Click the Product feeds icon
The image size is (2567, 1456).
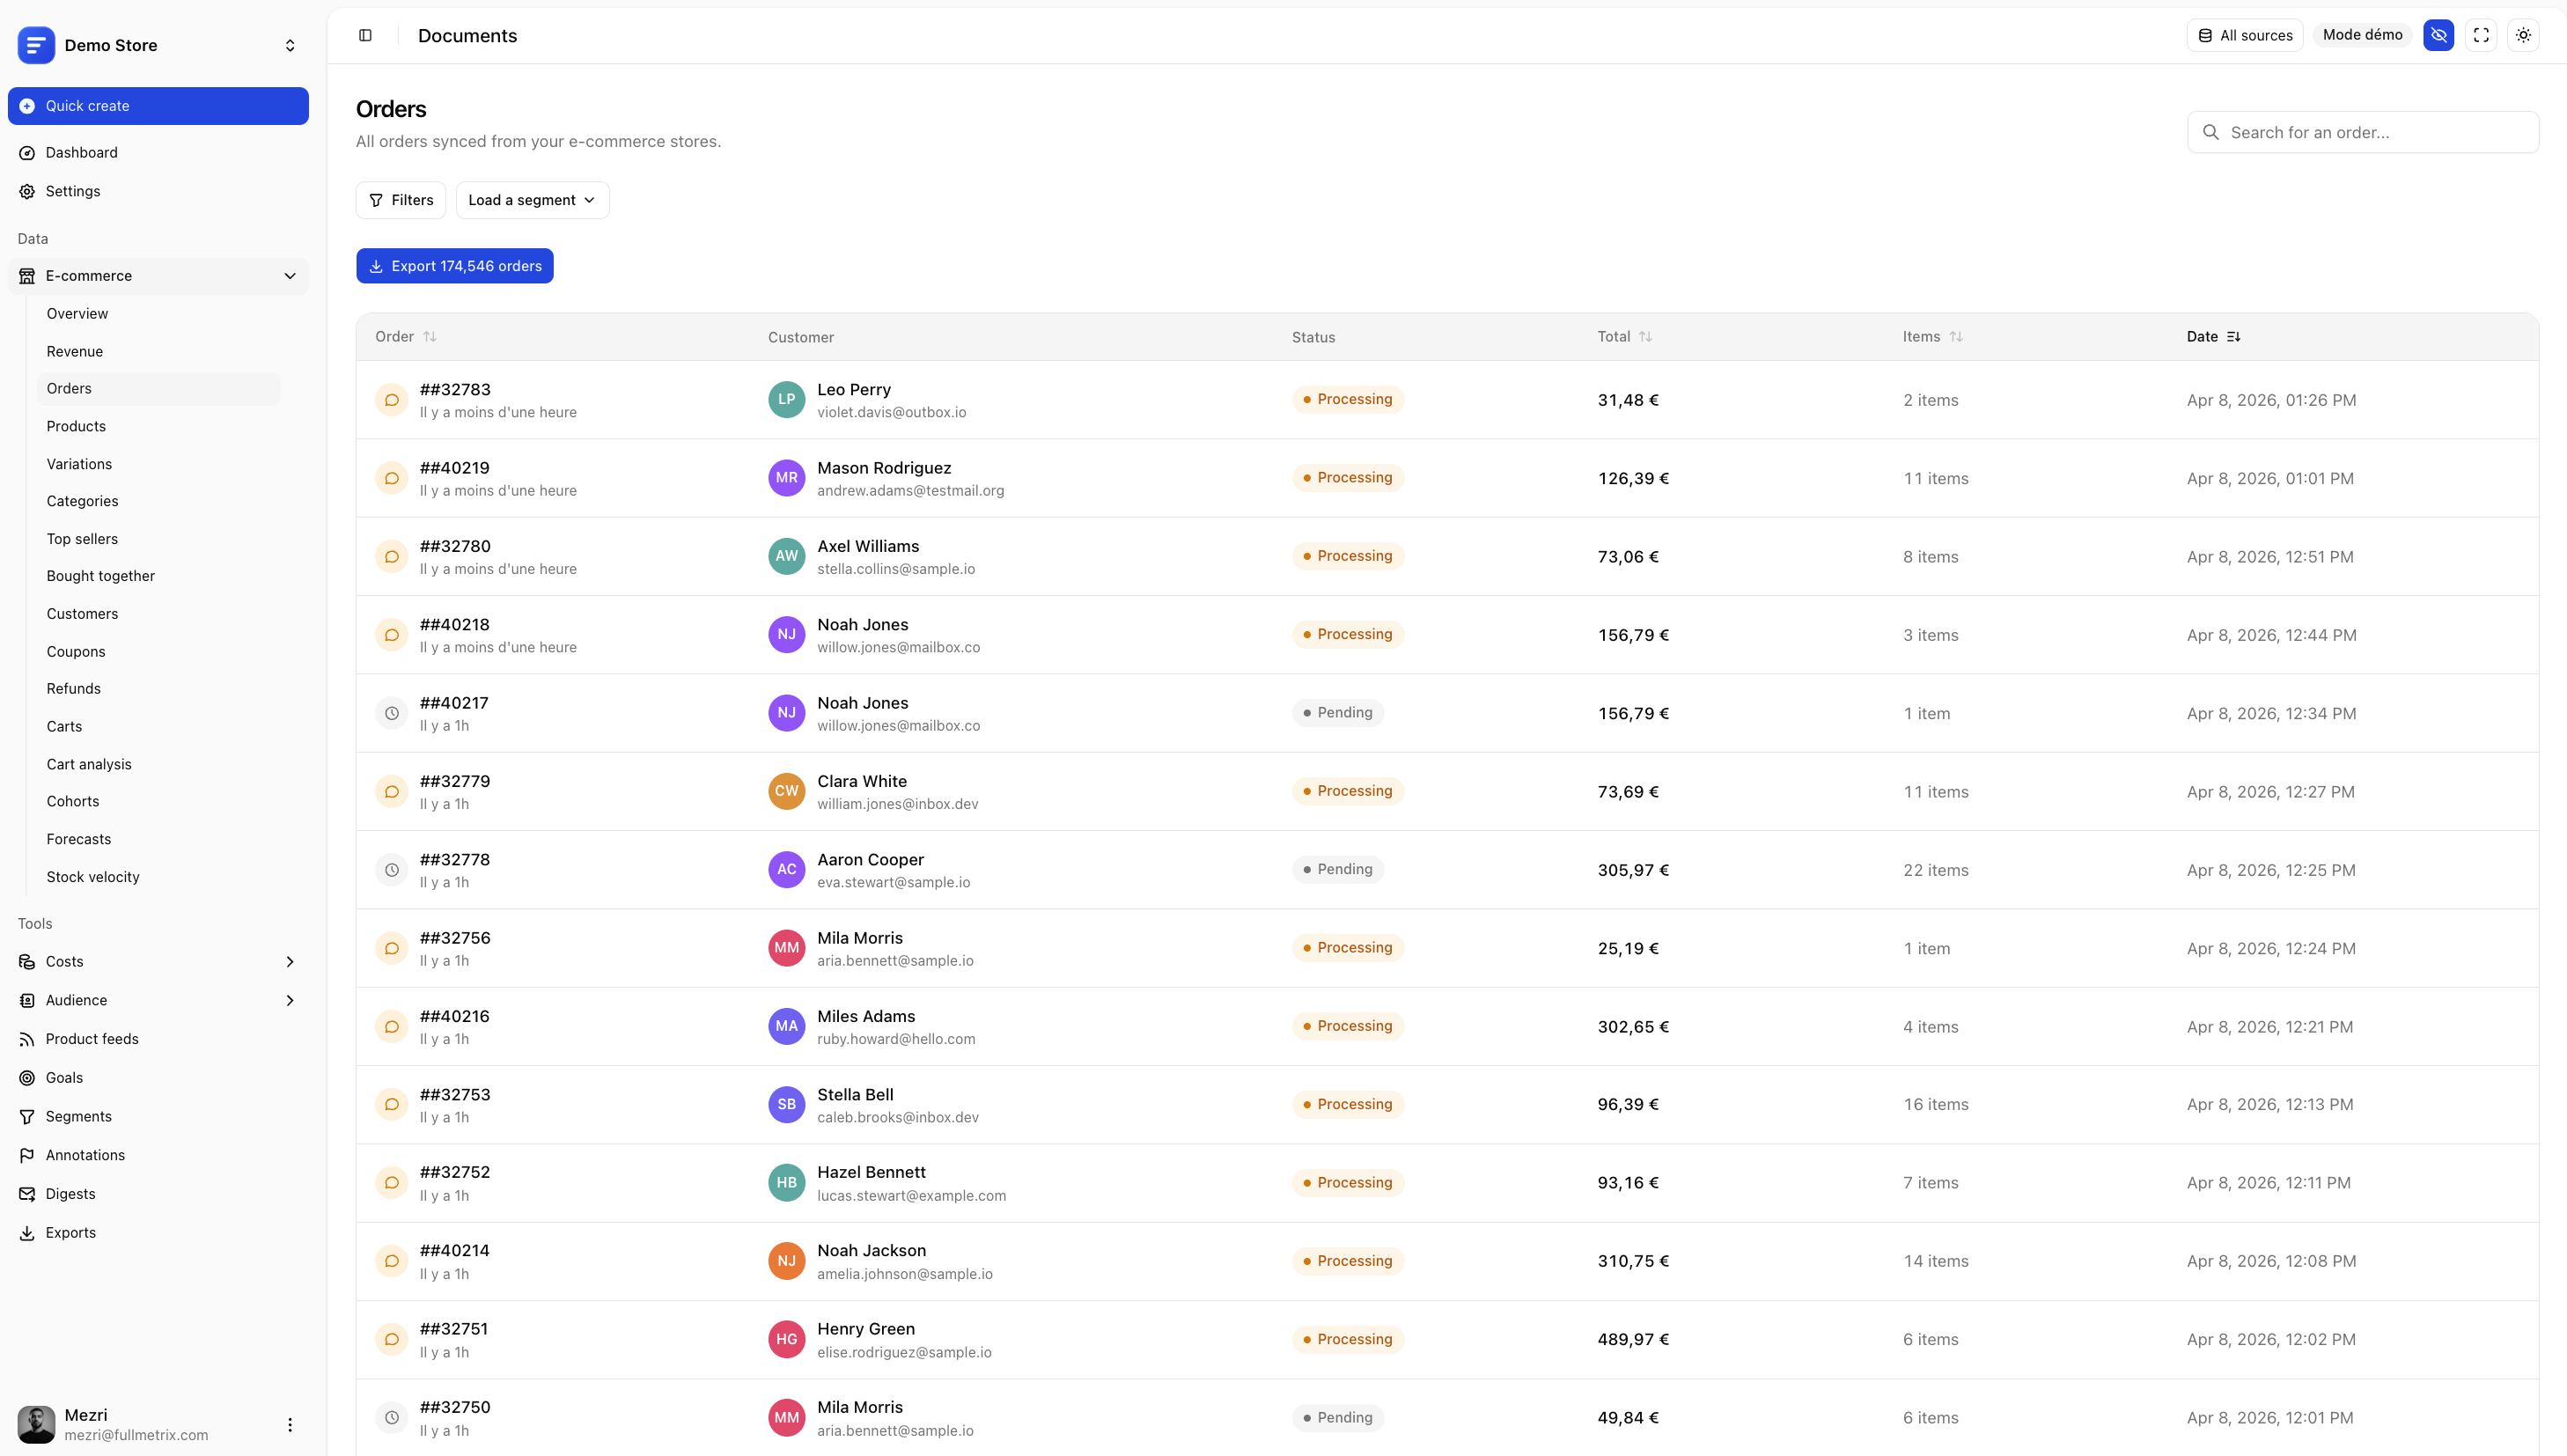point(27,1038)
